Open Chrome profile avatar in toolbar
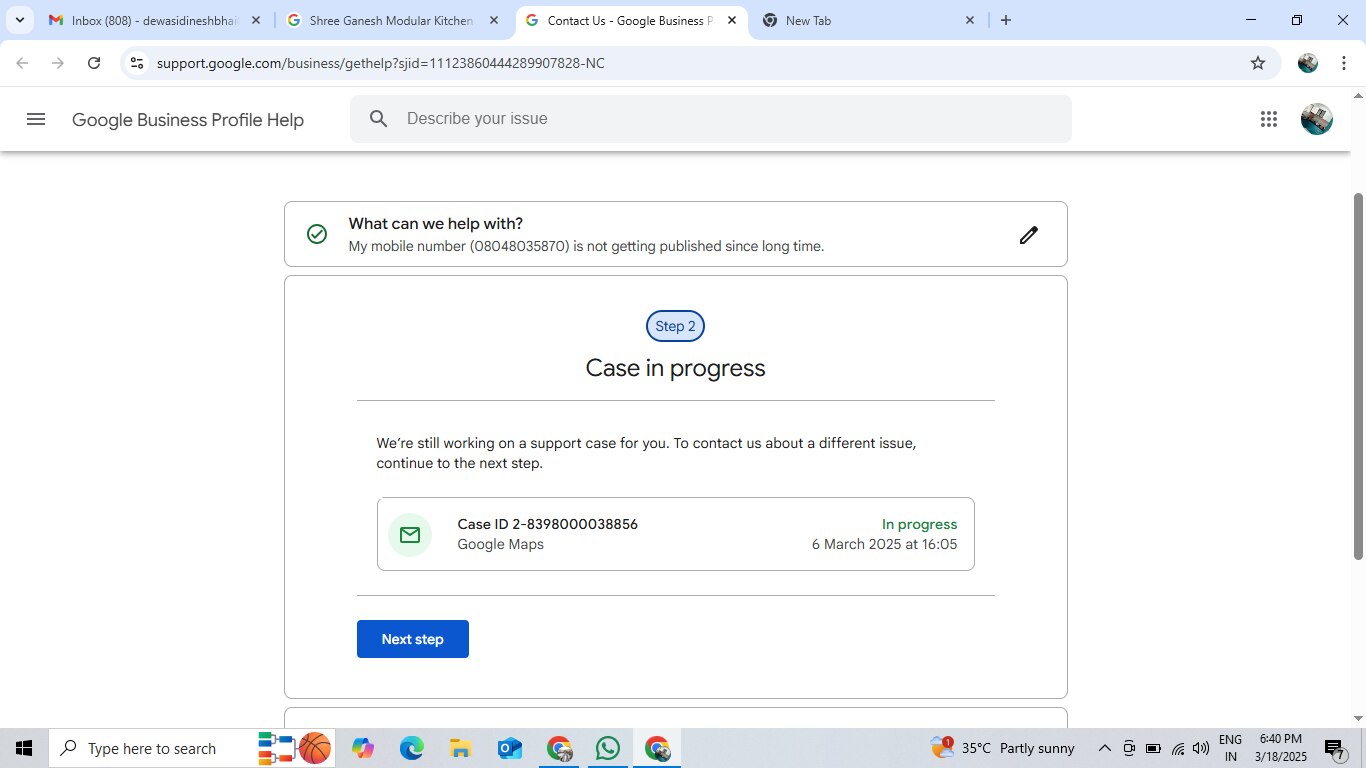The height and width of the screenshot is (768, 1366). (x=1308, y=63)
